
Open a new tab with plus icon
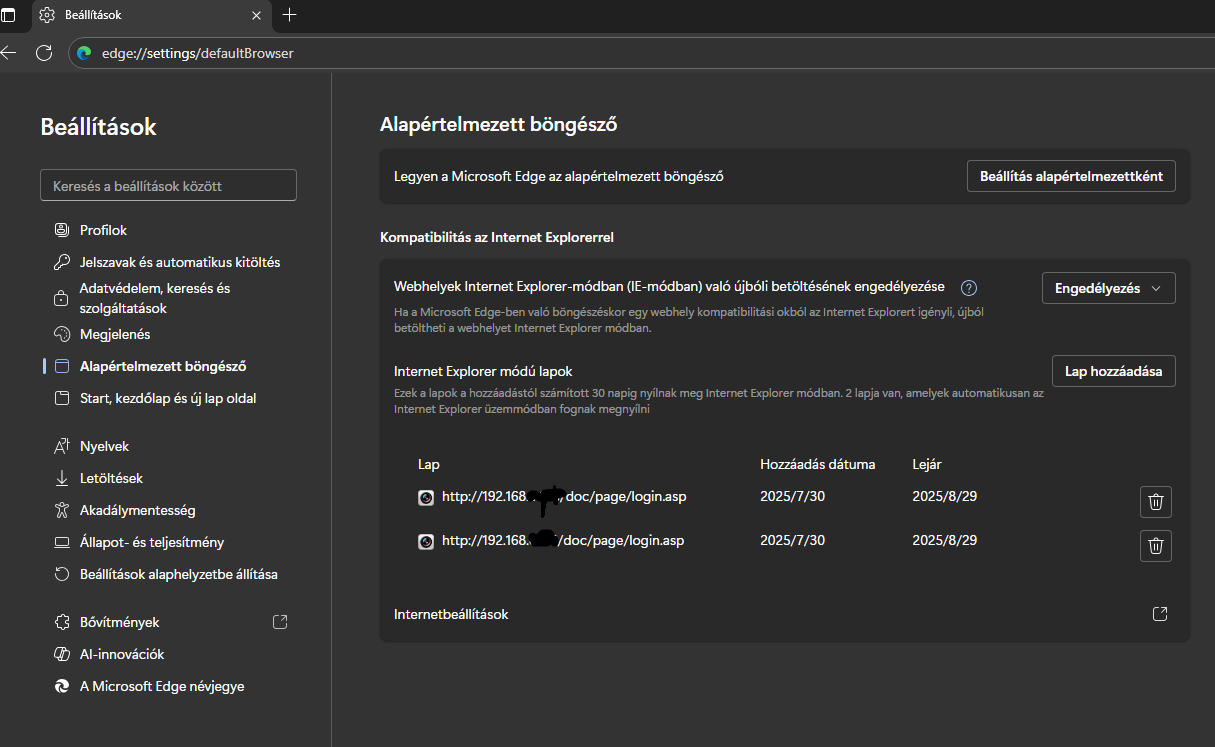290,15
